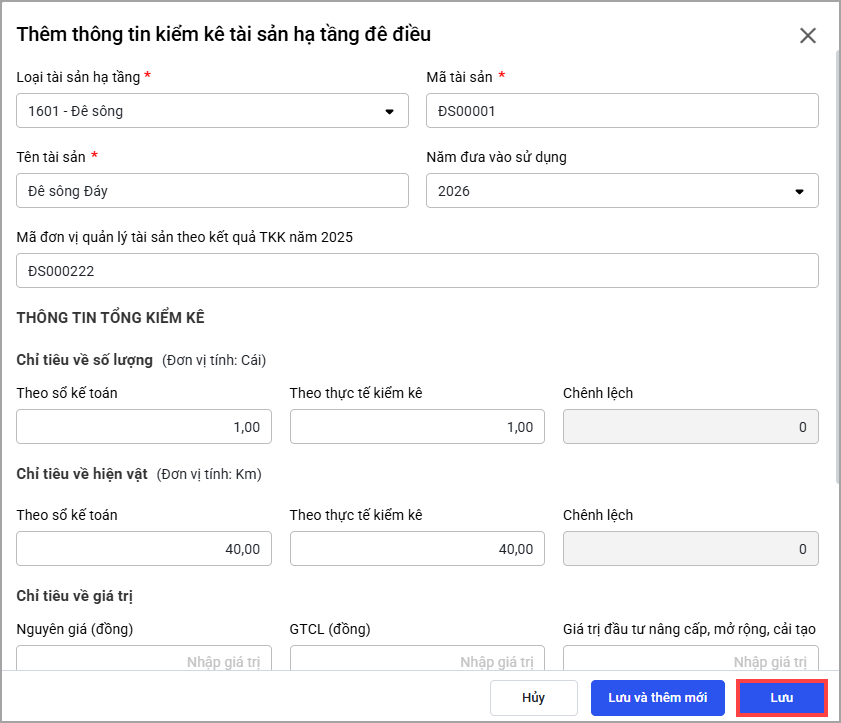Focus Theo thực tế kiểm kê field for Km

[x=417, y=549]
